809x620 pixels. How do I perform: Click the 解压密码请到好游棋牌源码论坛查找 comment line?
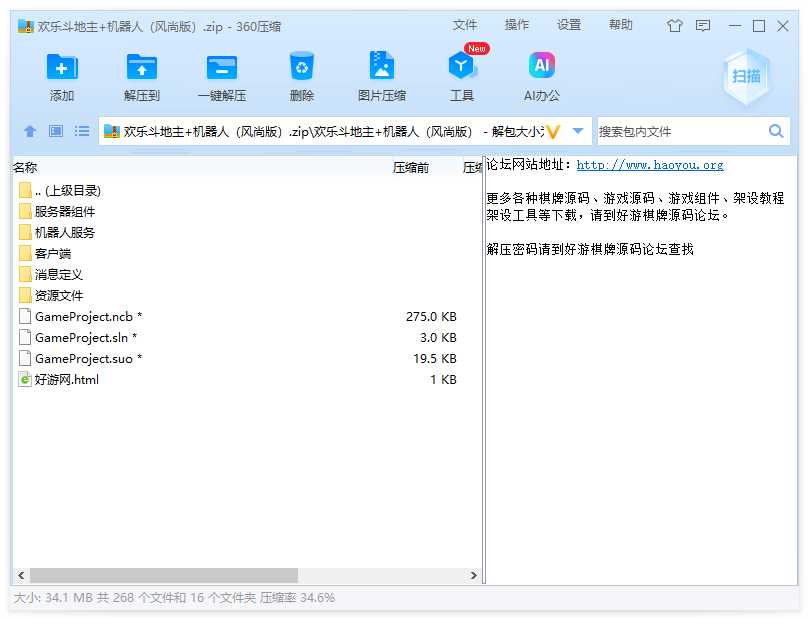(590, 250)
